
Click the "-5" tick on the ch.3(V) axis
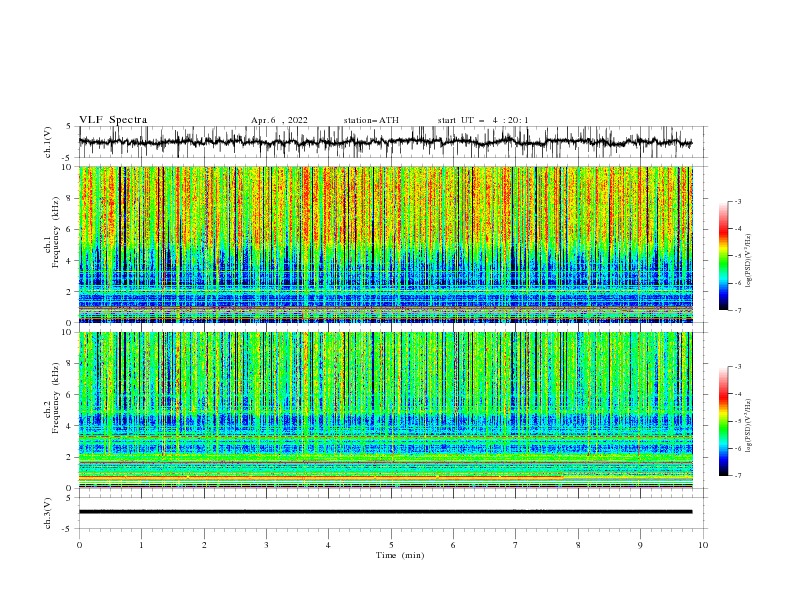click(x=68, y=529)
